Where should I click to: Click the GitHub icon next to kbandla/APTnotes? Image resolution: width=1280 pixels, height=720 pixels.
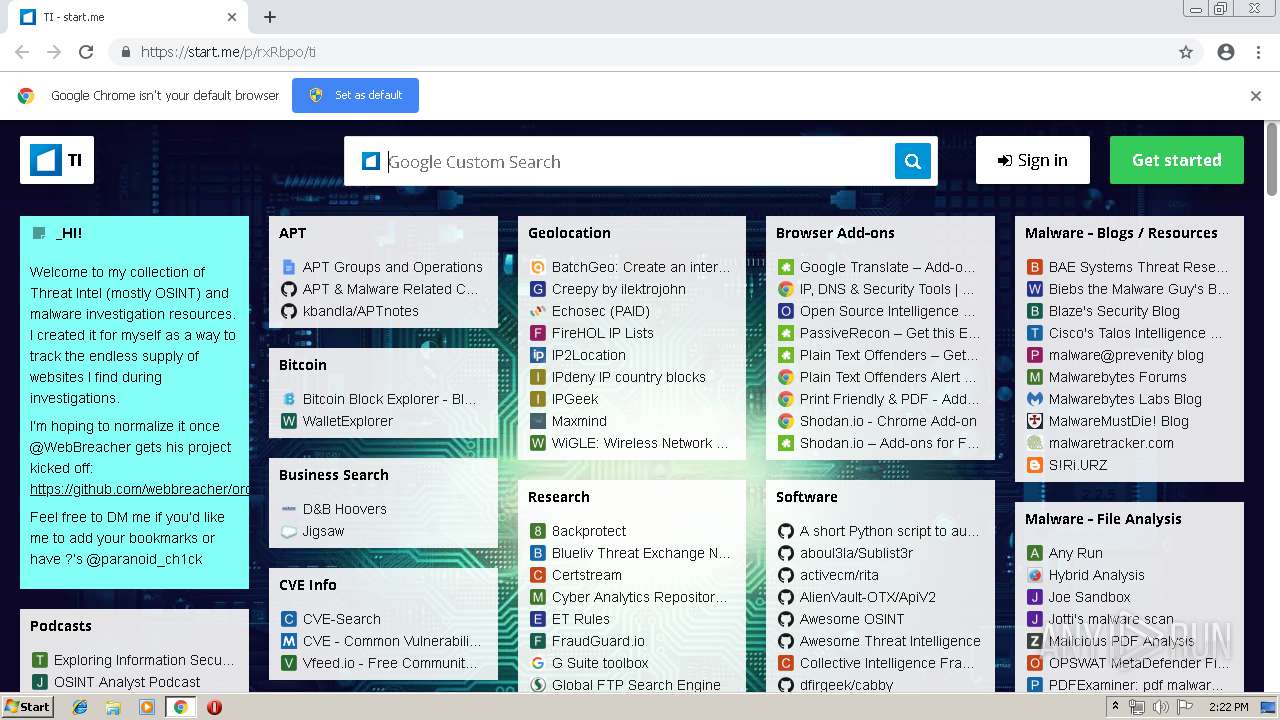[288, 311]
